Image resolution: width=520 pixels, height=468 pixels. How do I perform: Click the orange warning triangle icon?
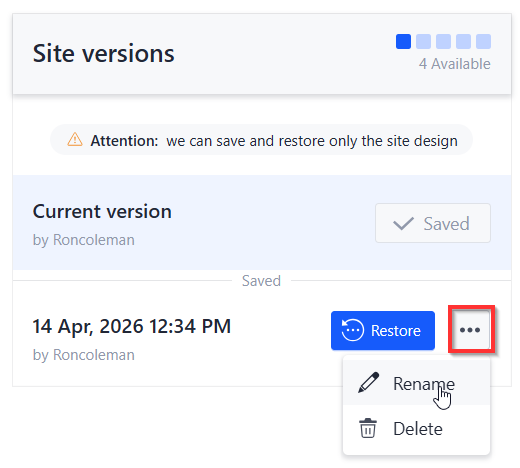pyautogui.click(x=75, y=139)
